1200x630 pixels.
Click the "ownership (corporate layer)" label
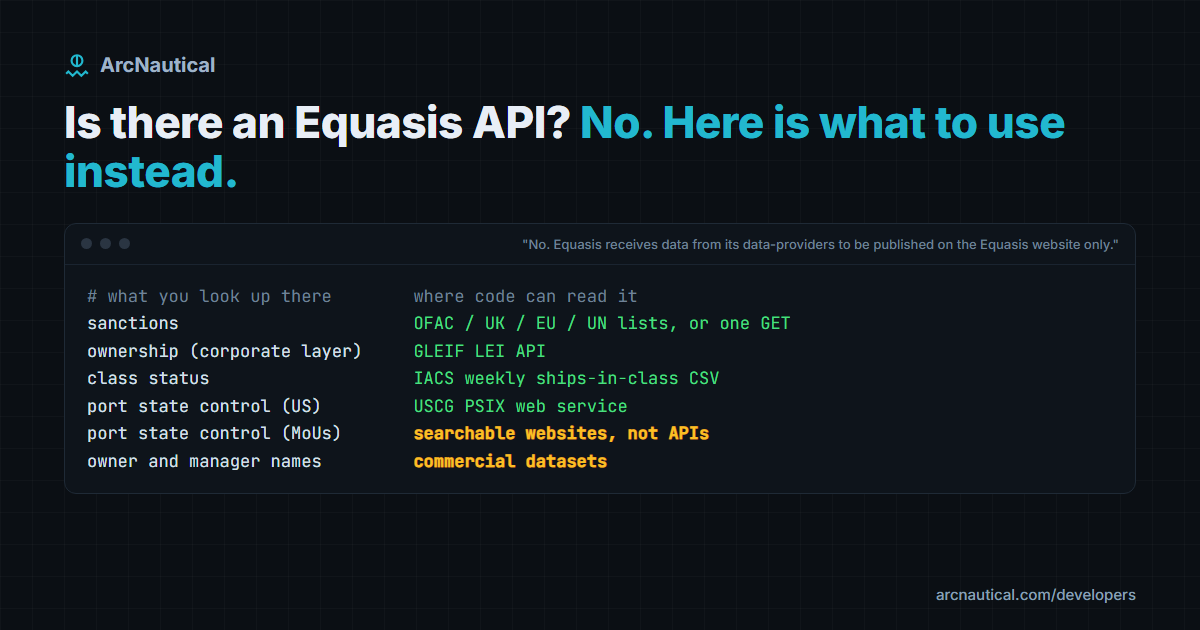point(224,352)
